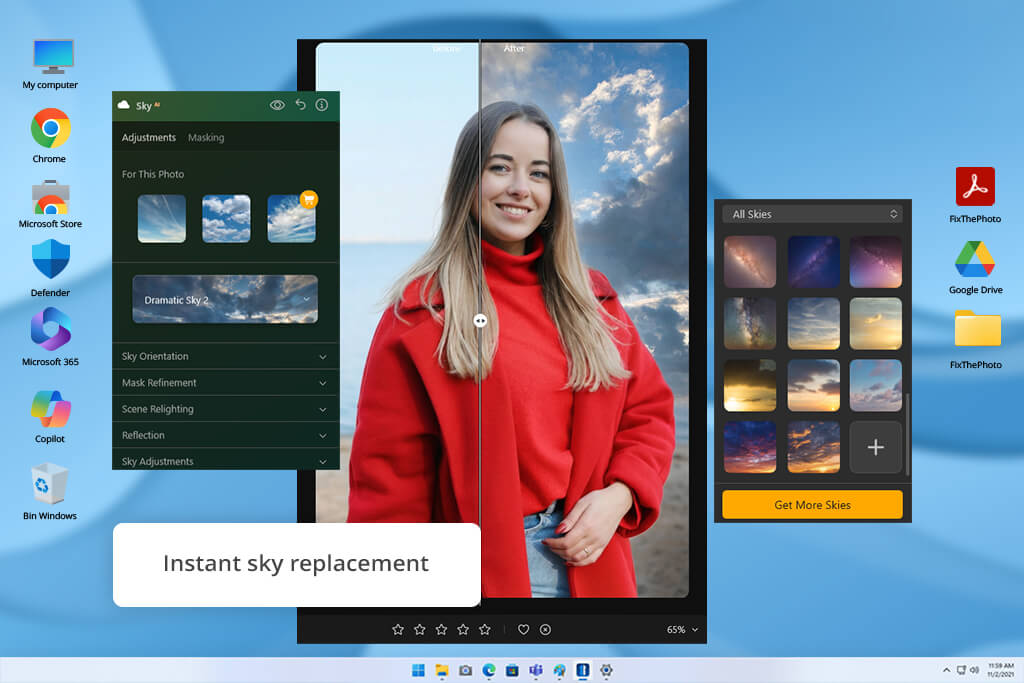Open Chrome desktop icon
This screenshot has height=683, width=1024.
click(50, 129)
